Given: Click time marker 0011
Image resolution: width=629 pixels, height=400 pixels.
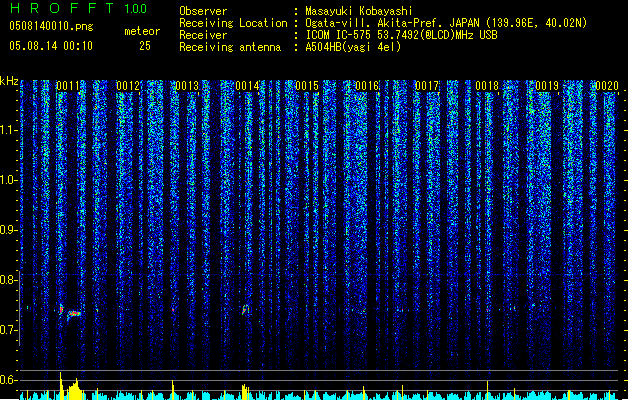Looking at the screenshot, I should (68, 86).
